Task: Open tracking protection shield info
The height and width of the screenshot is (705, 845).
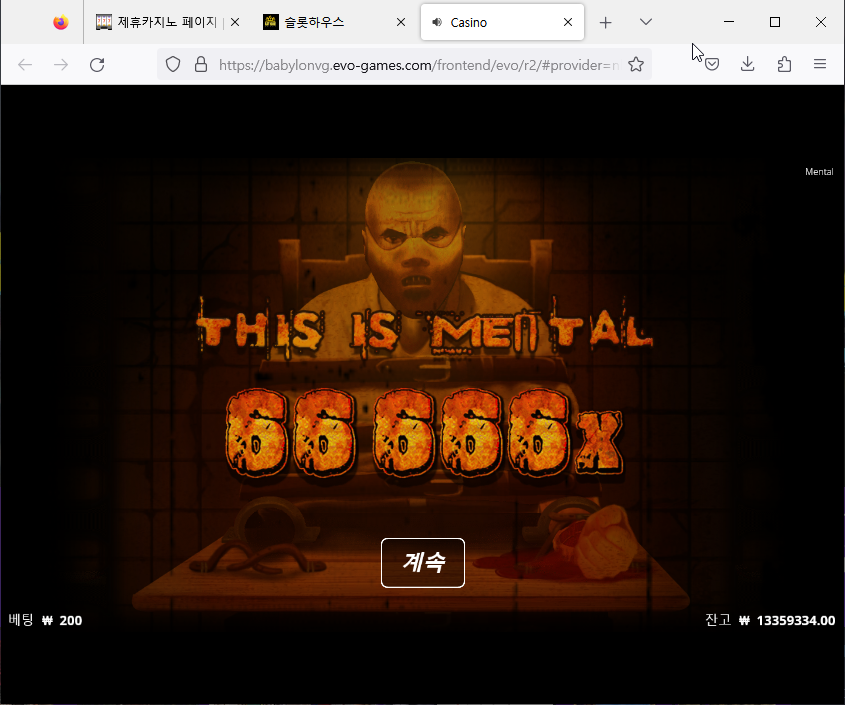Action: pyautogui.click(x=173, y=64)
